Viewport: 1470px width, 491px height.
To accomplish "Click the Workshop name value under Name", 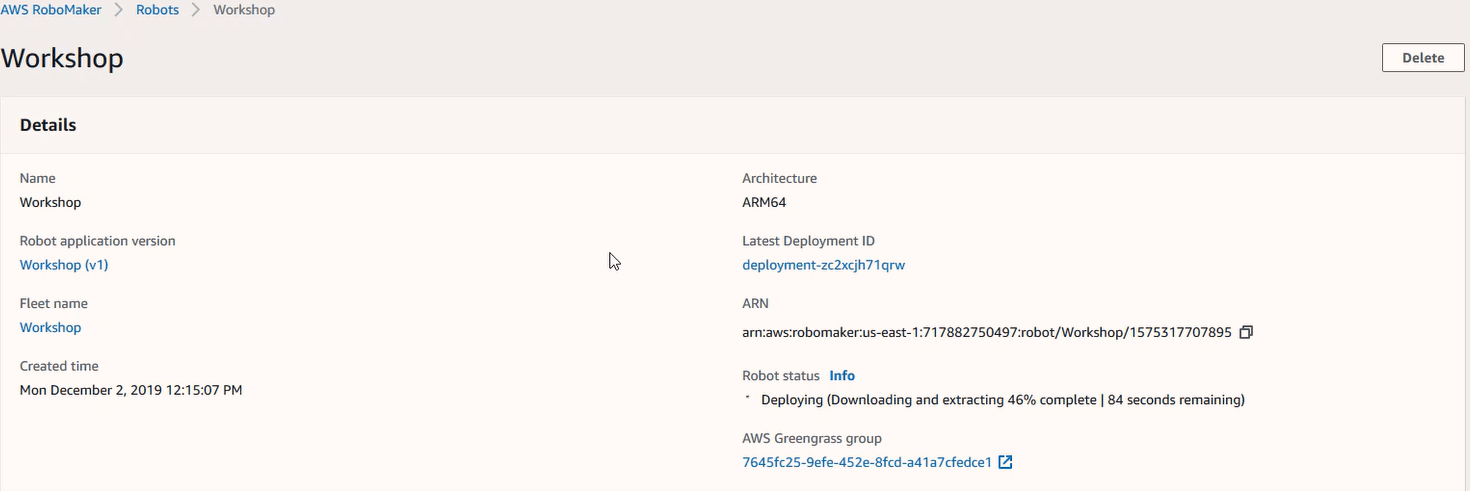I will [x=50, y=202].
